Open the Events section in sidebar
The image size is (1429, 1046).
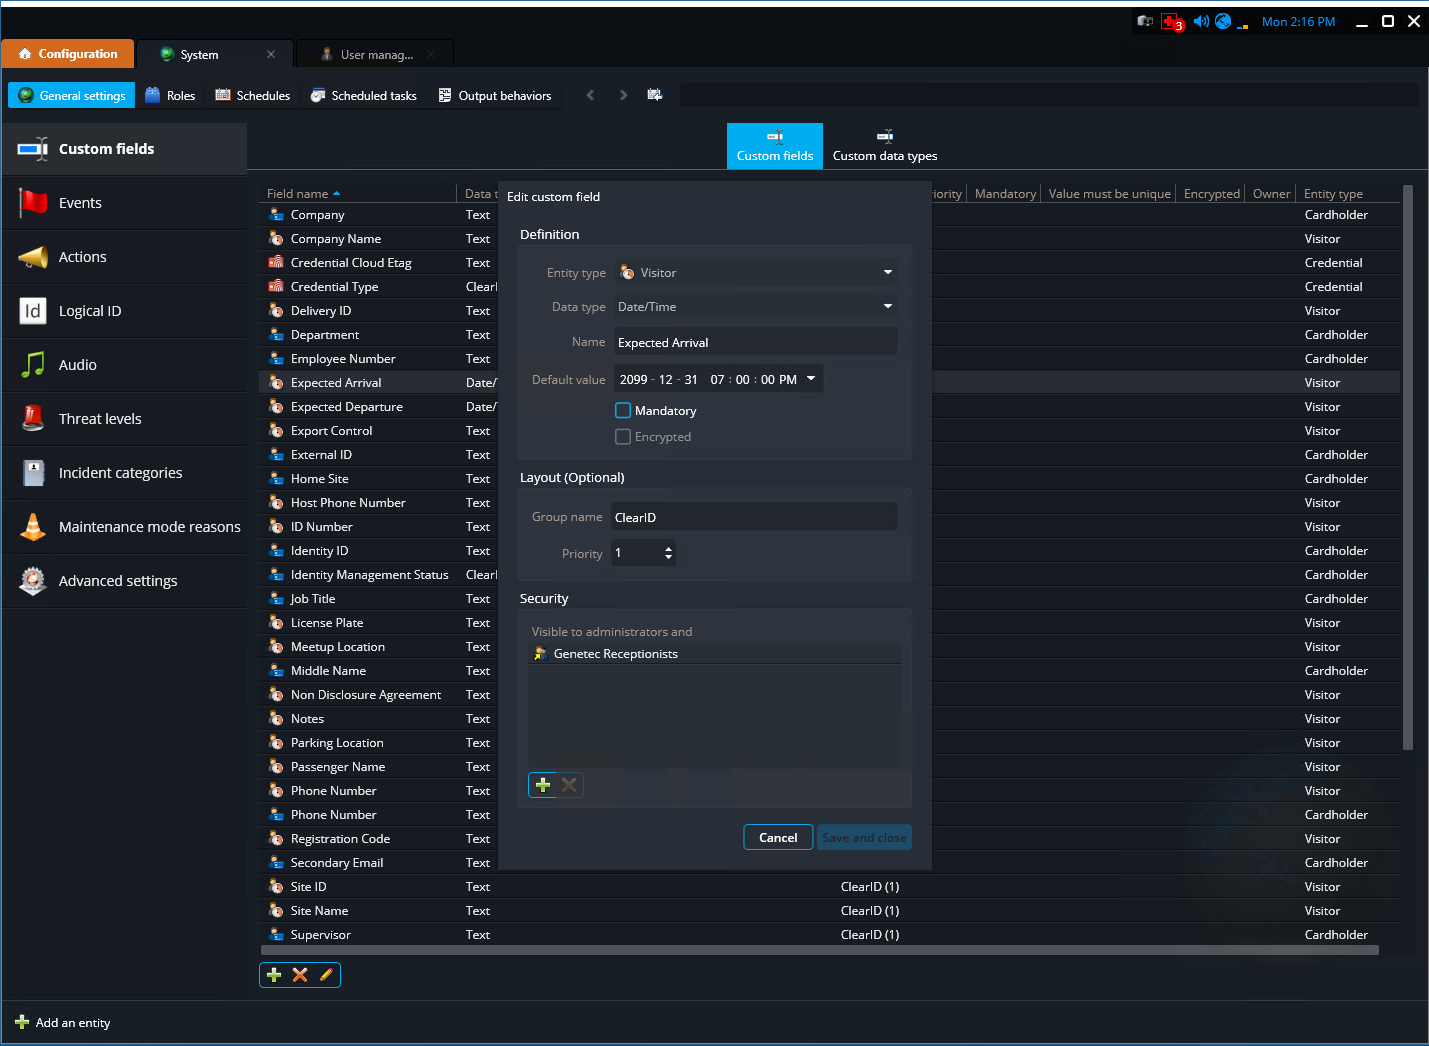[80, 202]
